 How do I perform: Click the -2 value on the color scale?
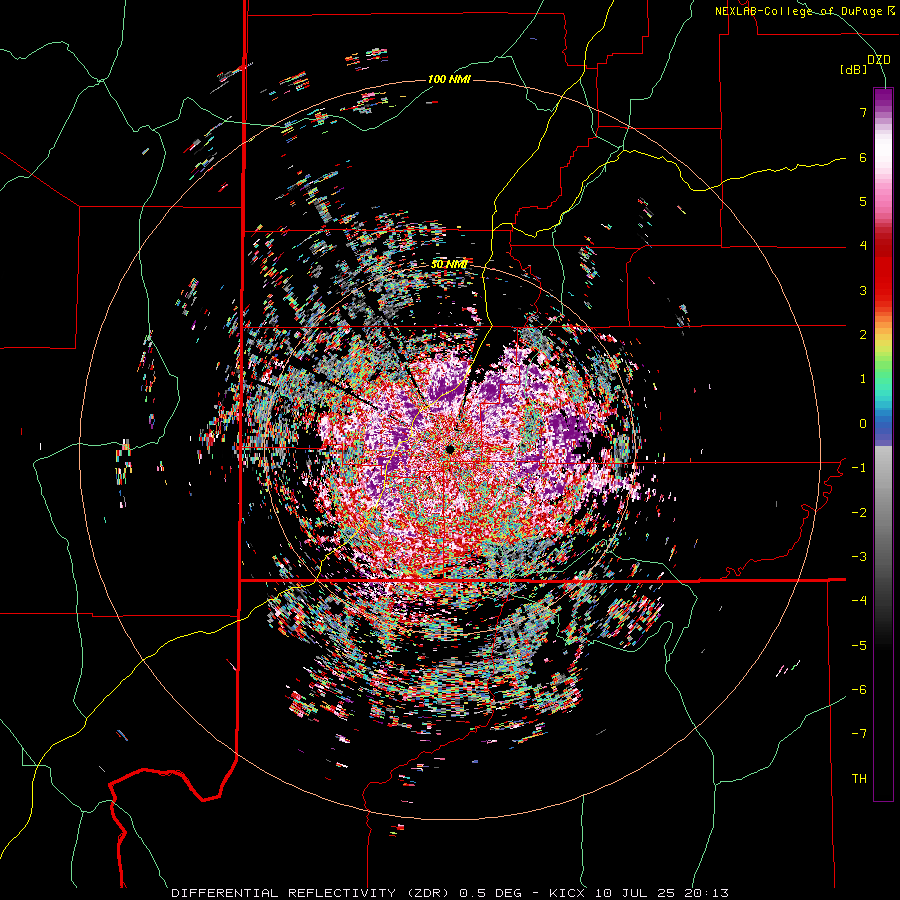859,513
